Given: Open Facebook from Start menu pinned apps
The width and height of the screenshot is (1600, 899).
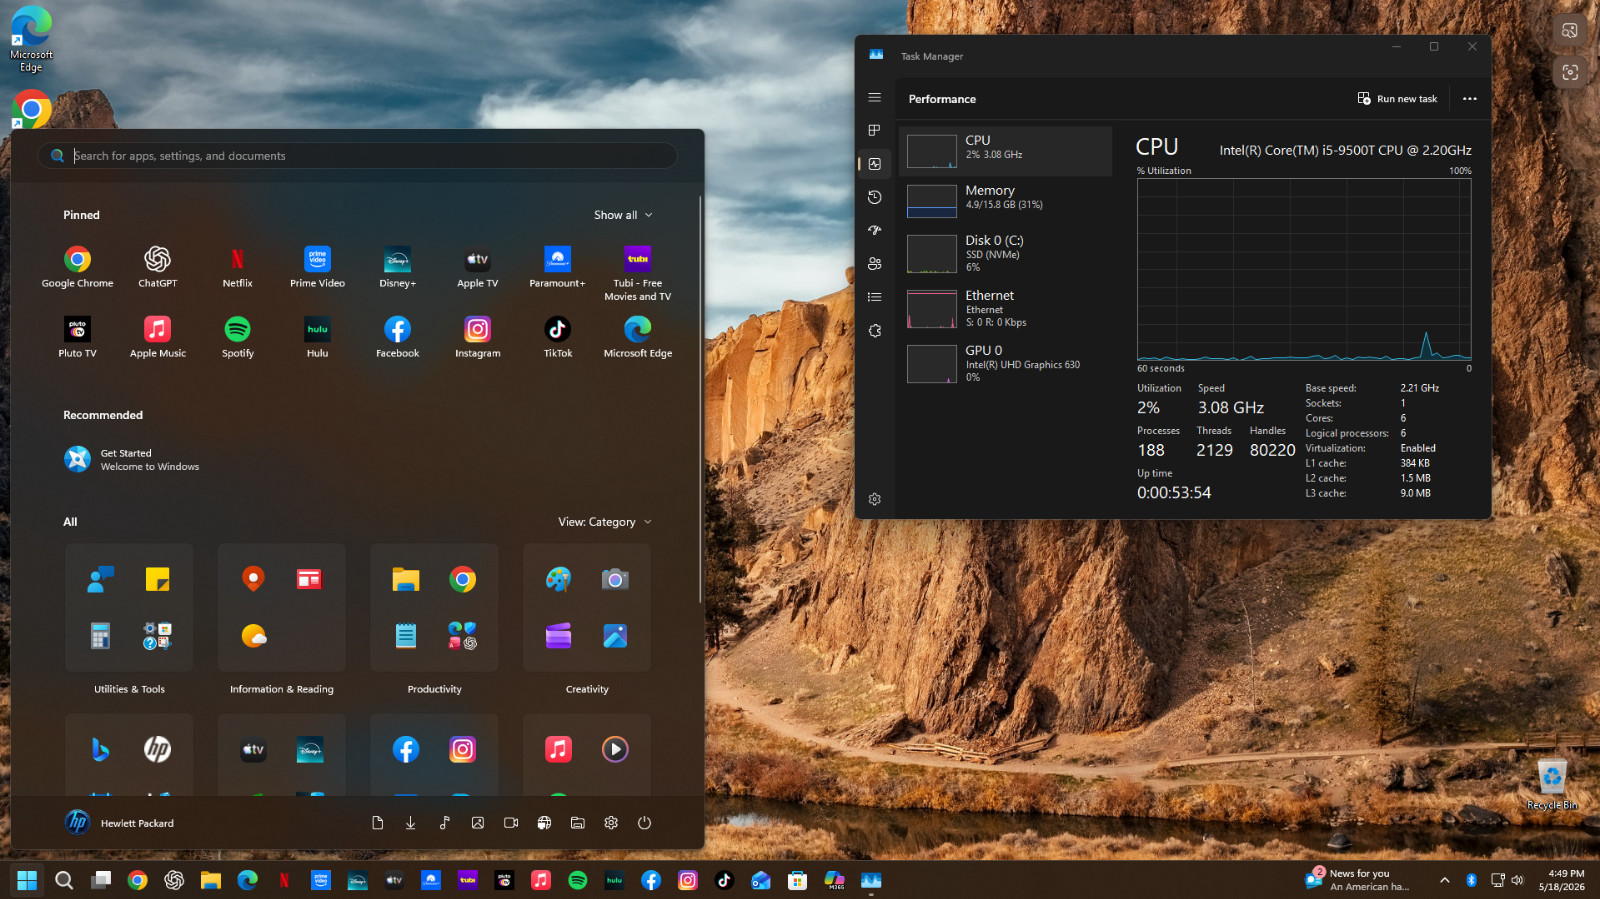Looking at the screenshot, I should coord(397,337).
